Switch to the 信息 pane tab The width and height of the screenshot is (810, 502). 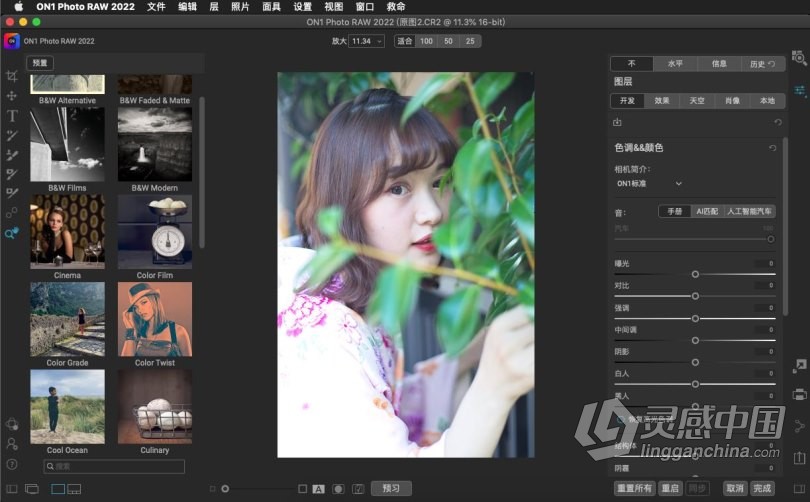719,64
